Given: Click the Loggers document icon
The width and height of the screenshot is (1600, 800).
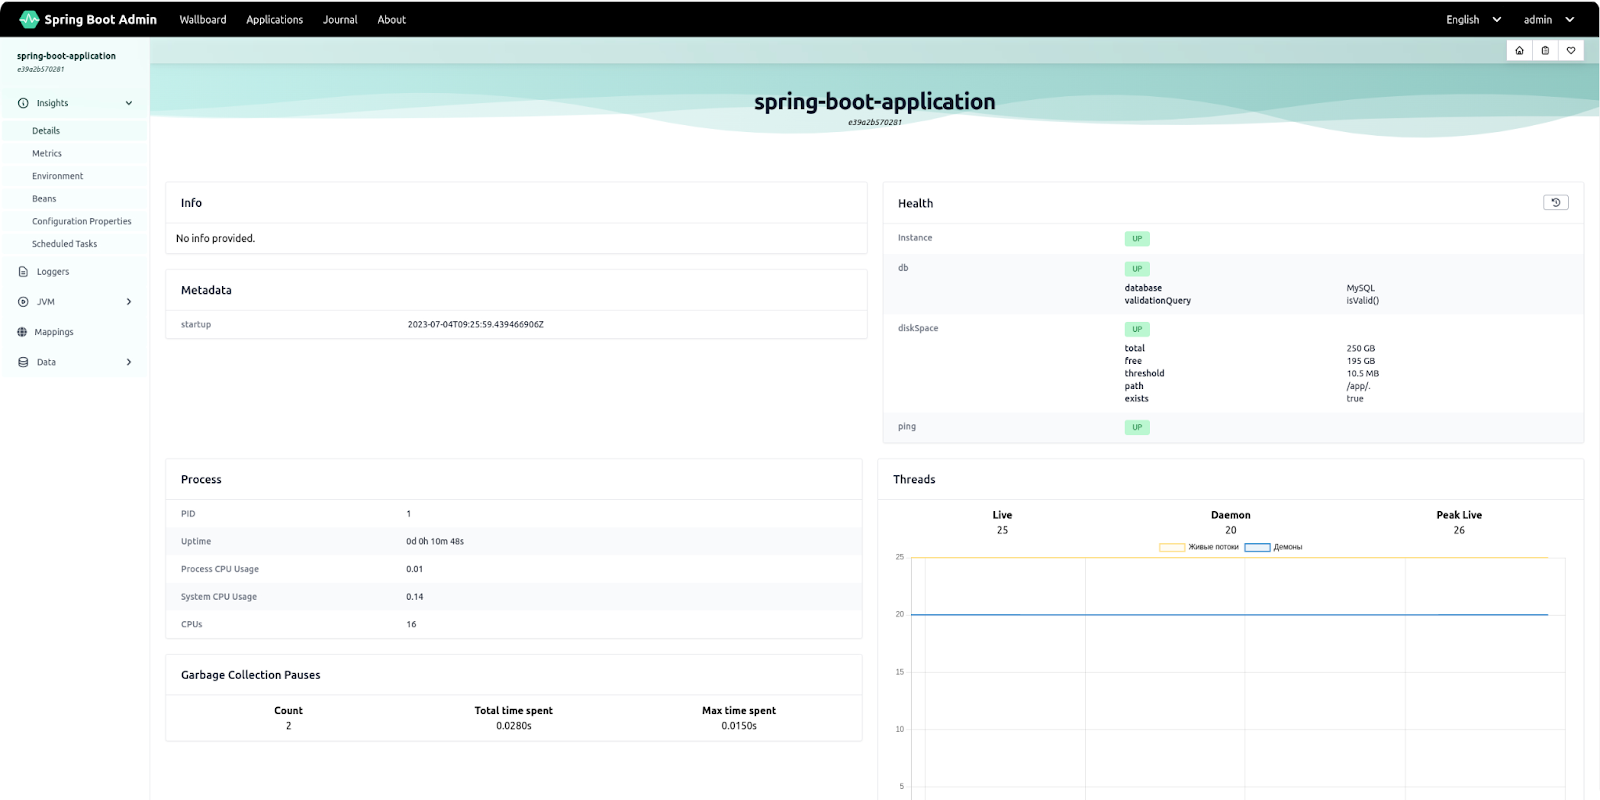Looking at the screenshot, I should (x=23, y=272).
